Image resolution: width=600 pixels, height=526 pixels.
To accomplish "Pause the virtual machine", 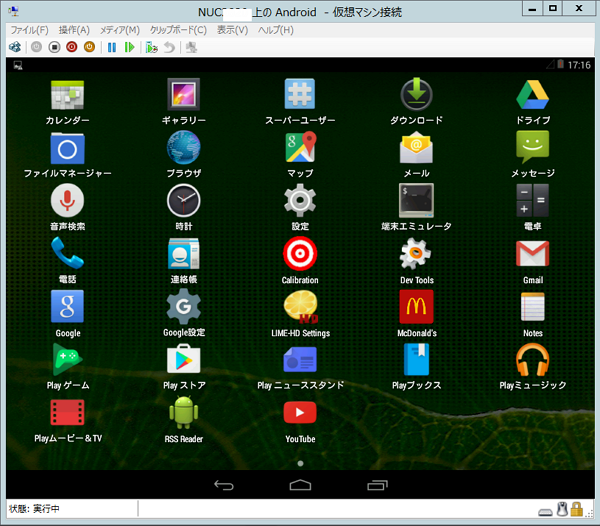I will tap(112, 47).
